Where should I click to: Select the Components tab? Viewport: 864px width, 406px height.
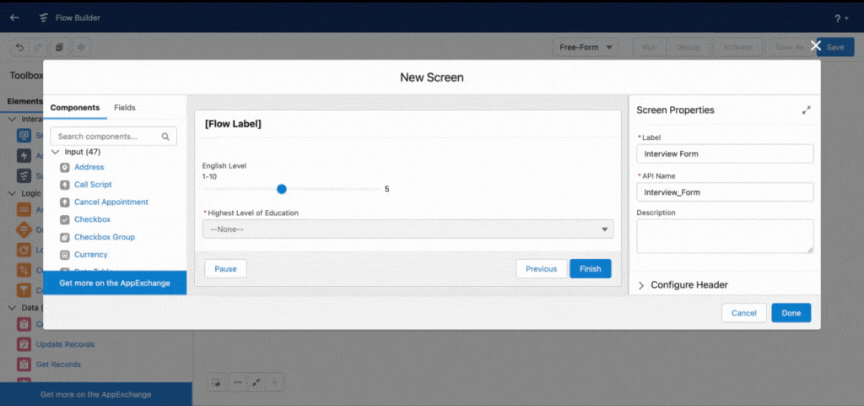[75, 107]
